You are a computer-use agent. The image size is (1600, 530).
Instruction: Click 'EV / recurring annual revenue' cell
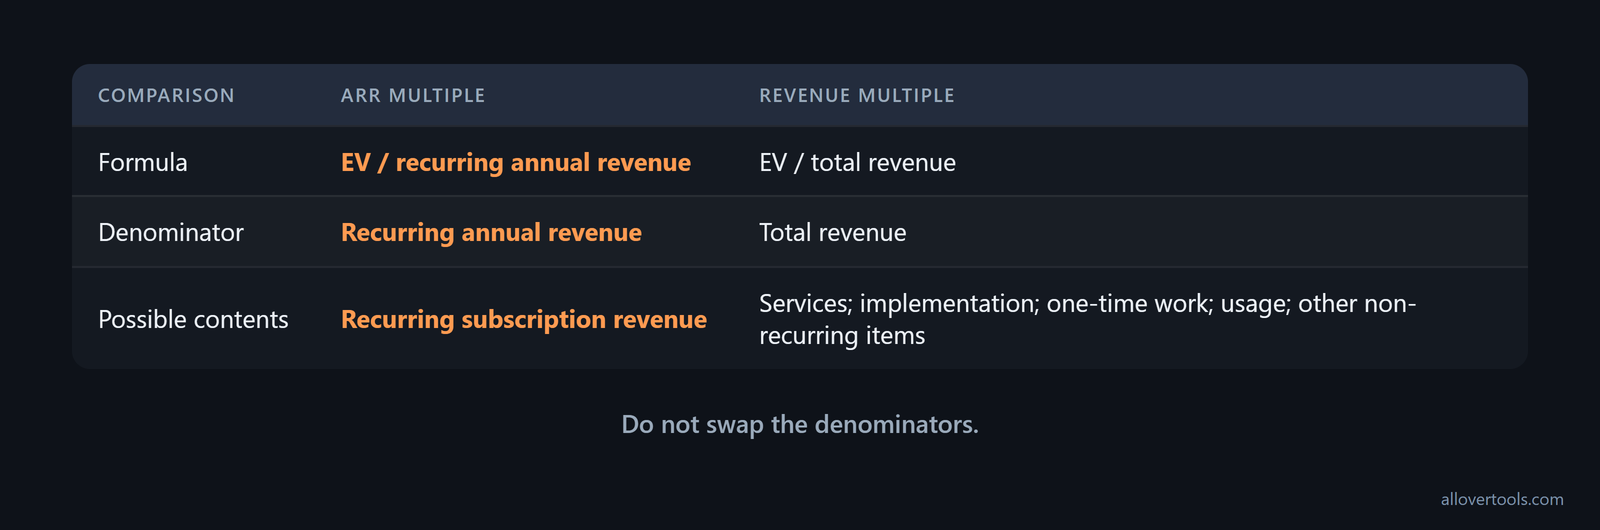[x=516, y=162]
